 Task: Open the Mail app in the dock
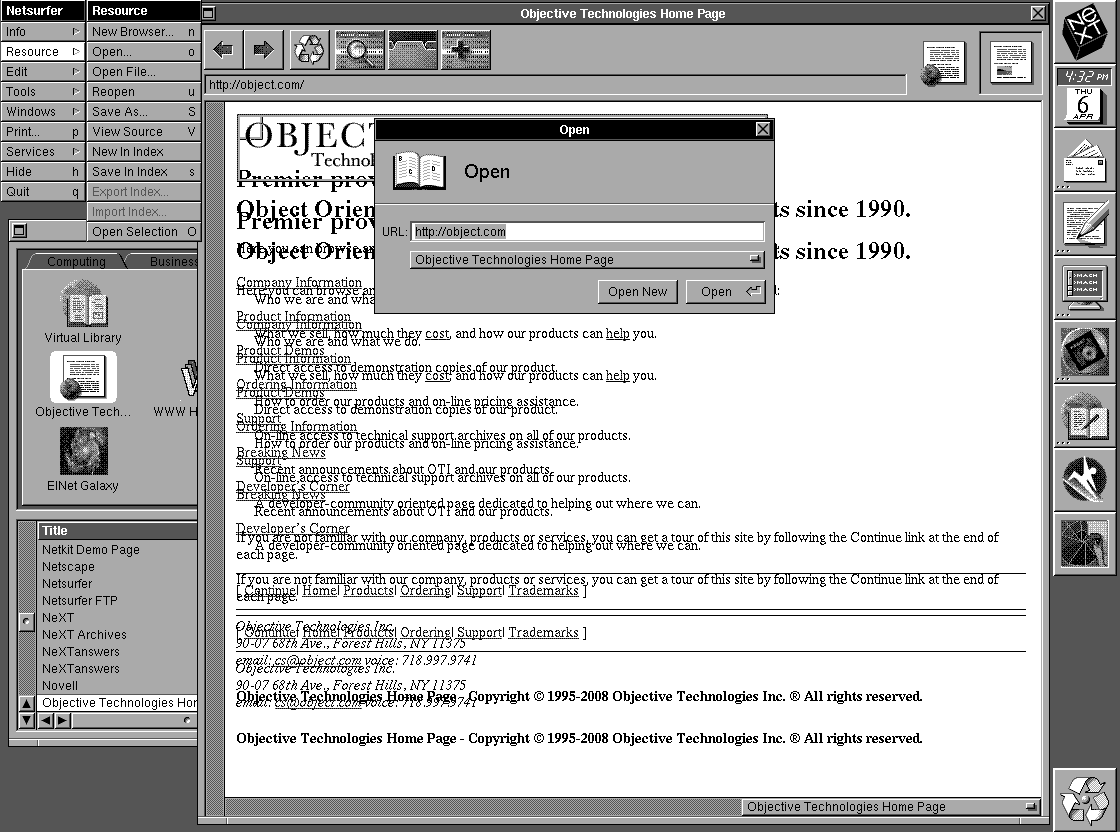coord(1085,162)
